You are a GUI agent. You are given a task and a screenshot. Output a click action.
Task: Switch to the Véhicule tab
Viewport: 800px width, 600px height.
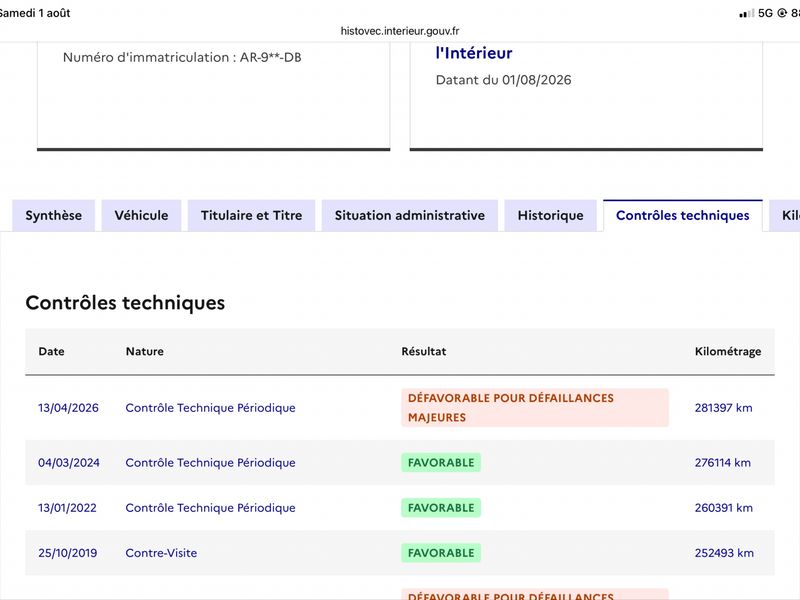(141, 215)
